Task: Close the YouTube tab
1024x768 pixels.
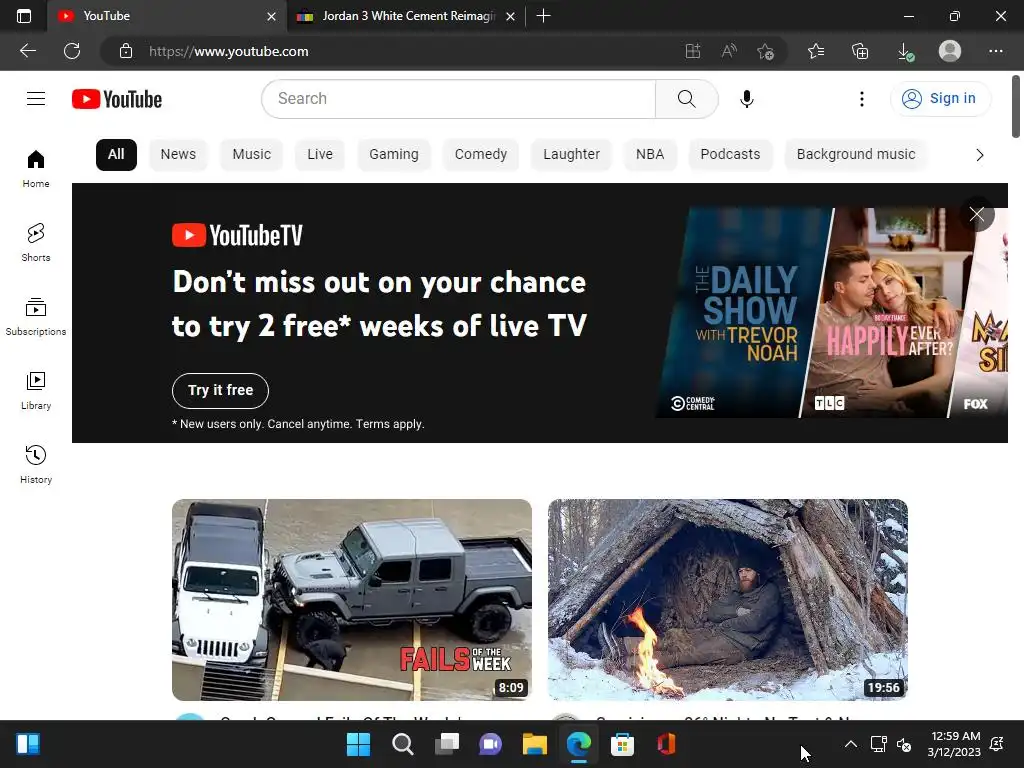Action: [x=271, y=16]
